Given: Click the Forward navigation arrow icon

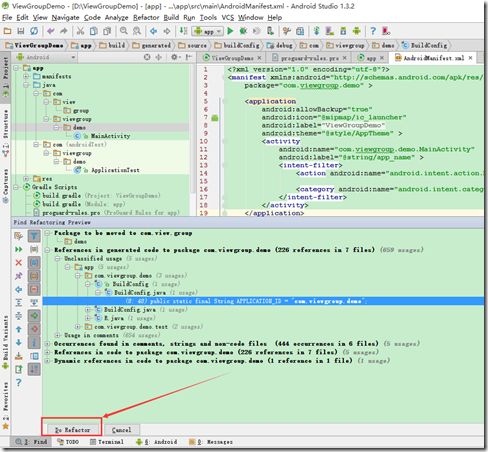Looking at the screenshot, I should click(x=167, y=31).
